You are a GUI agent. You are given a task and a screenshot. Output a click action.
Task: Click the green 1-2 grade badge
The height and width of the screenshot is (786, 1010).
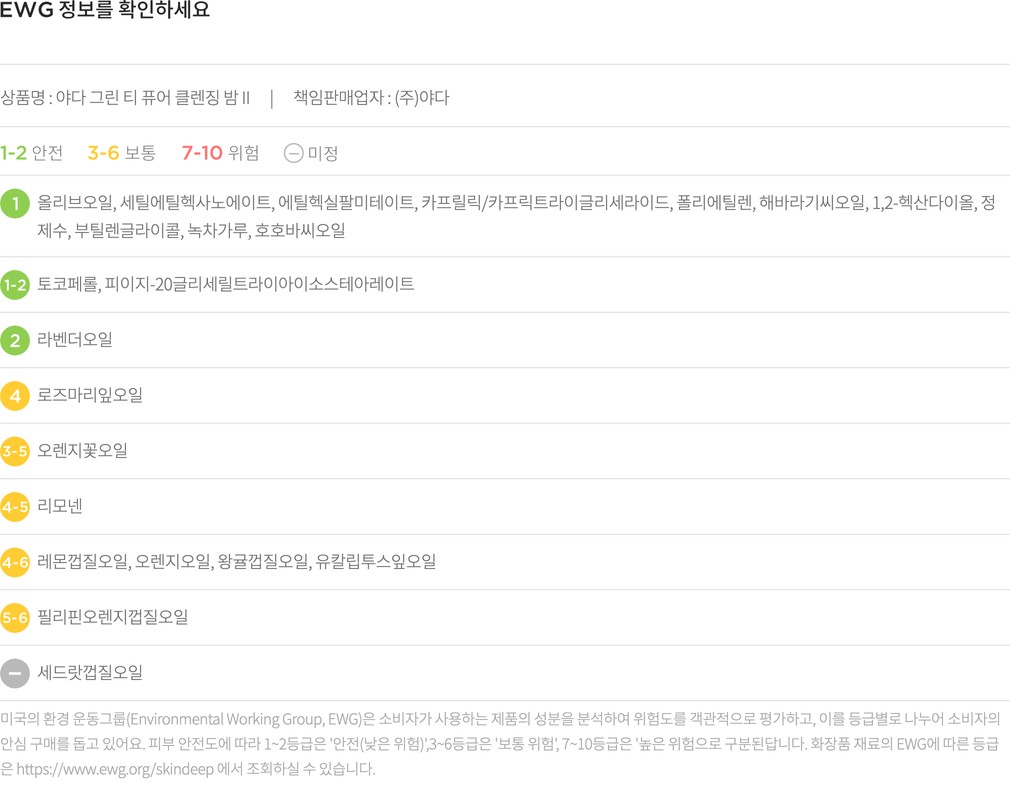[15, 285]
